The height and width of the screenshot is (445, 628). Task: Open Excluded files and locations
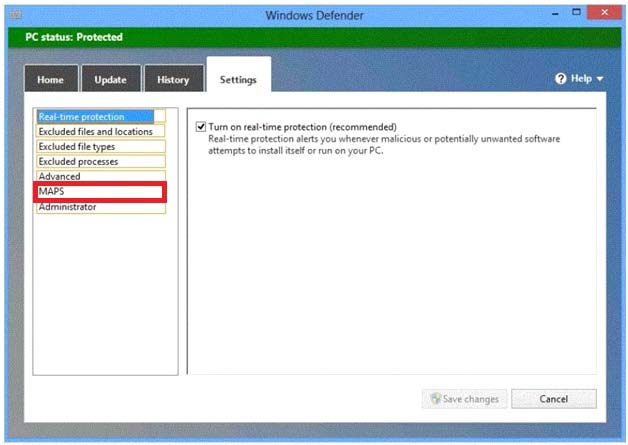click(100, 131)
